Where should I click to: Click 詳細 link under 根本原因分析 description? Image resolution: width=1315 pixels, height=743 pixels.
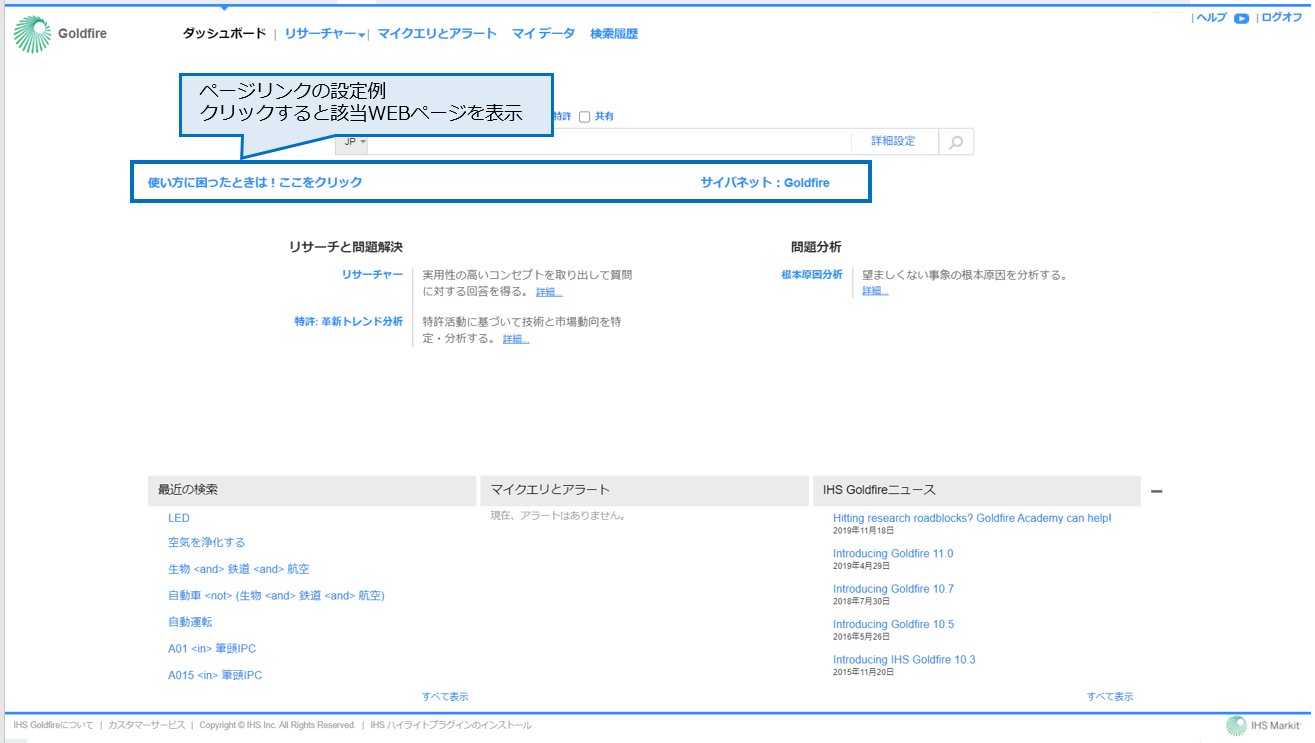[875, 291]
